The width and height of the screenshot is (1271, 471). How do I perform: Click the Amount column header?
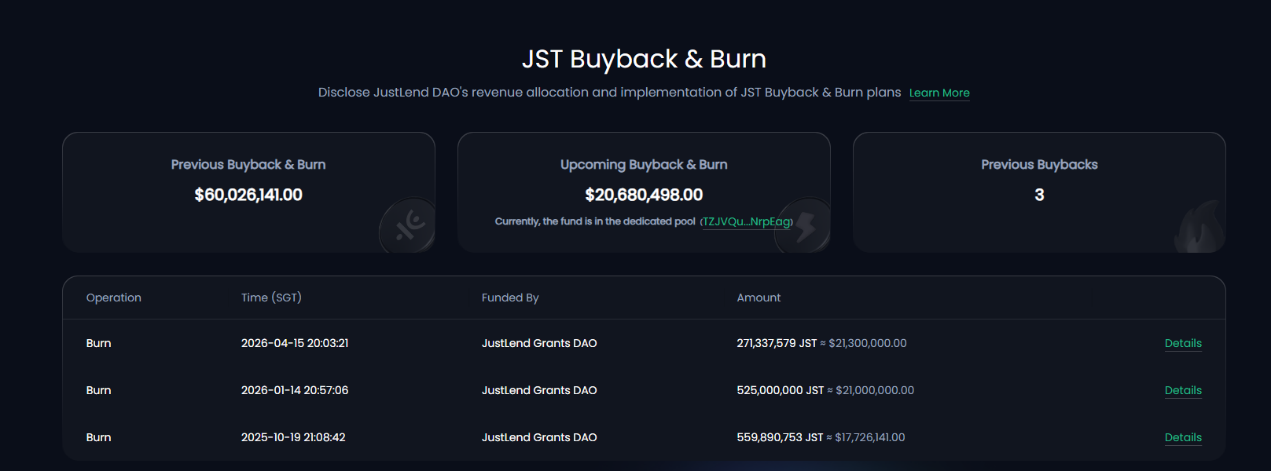coord(759,298)
